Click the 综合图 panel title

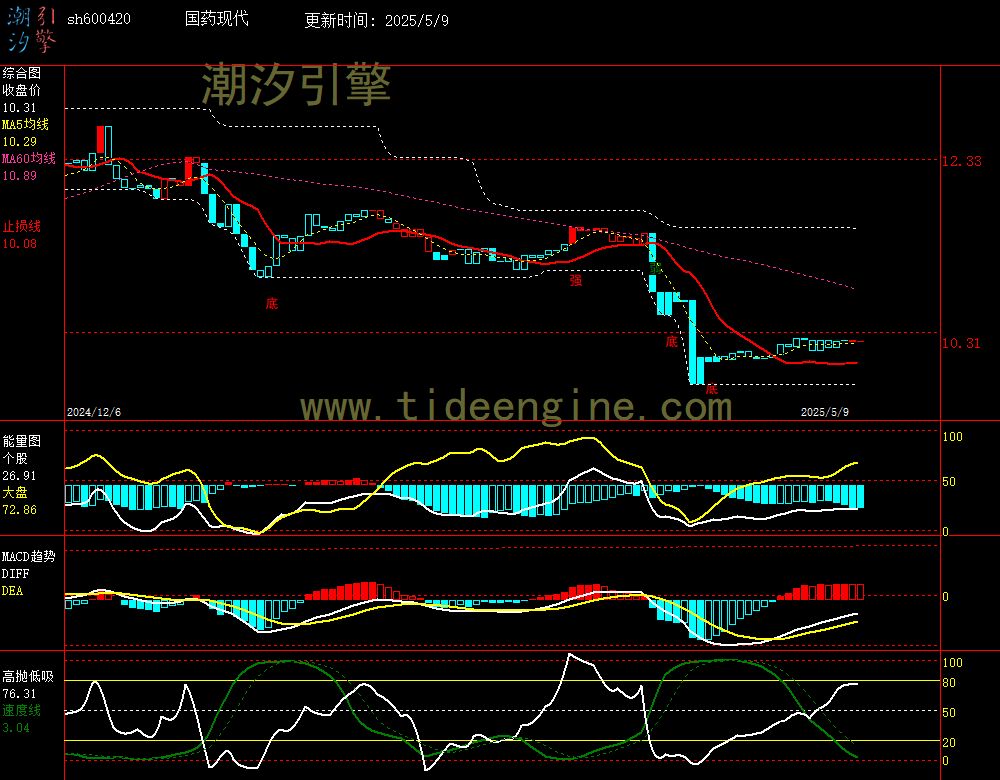[x=22, y=73]
